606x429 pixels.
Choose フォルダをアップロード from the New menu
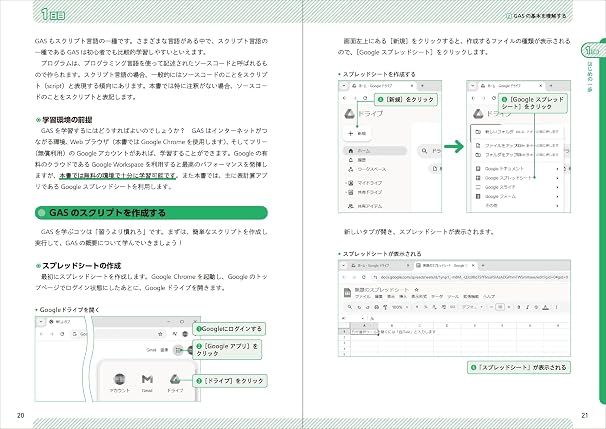517,155
